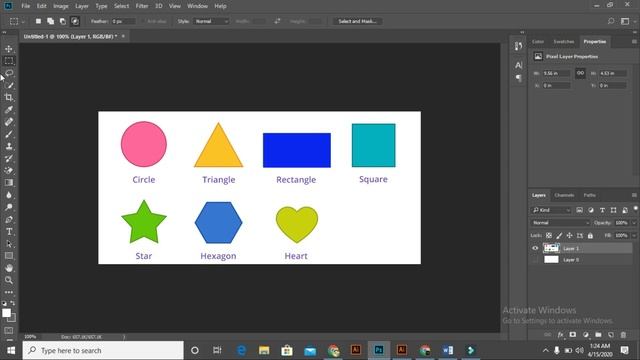
Task: Delete layer with the trash icon
Action: click(x=623, y=335)
